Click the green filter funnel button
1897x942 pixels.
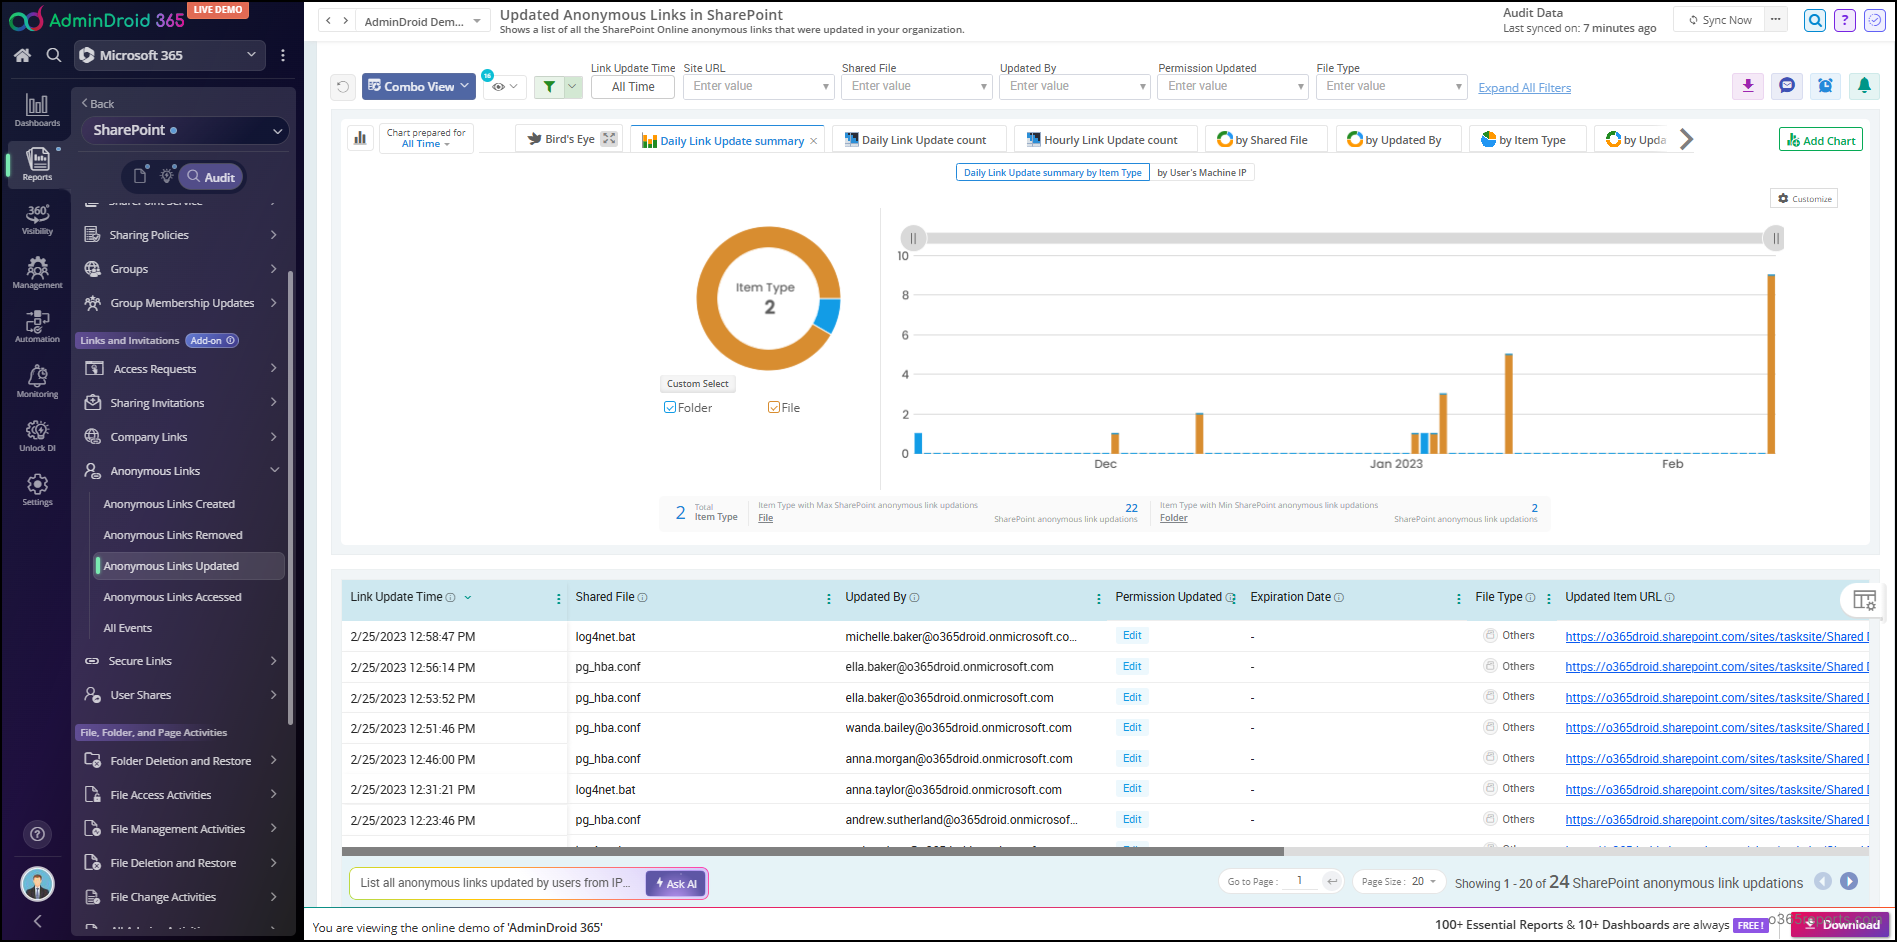pyautogui.click(x=548, y=87)
